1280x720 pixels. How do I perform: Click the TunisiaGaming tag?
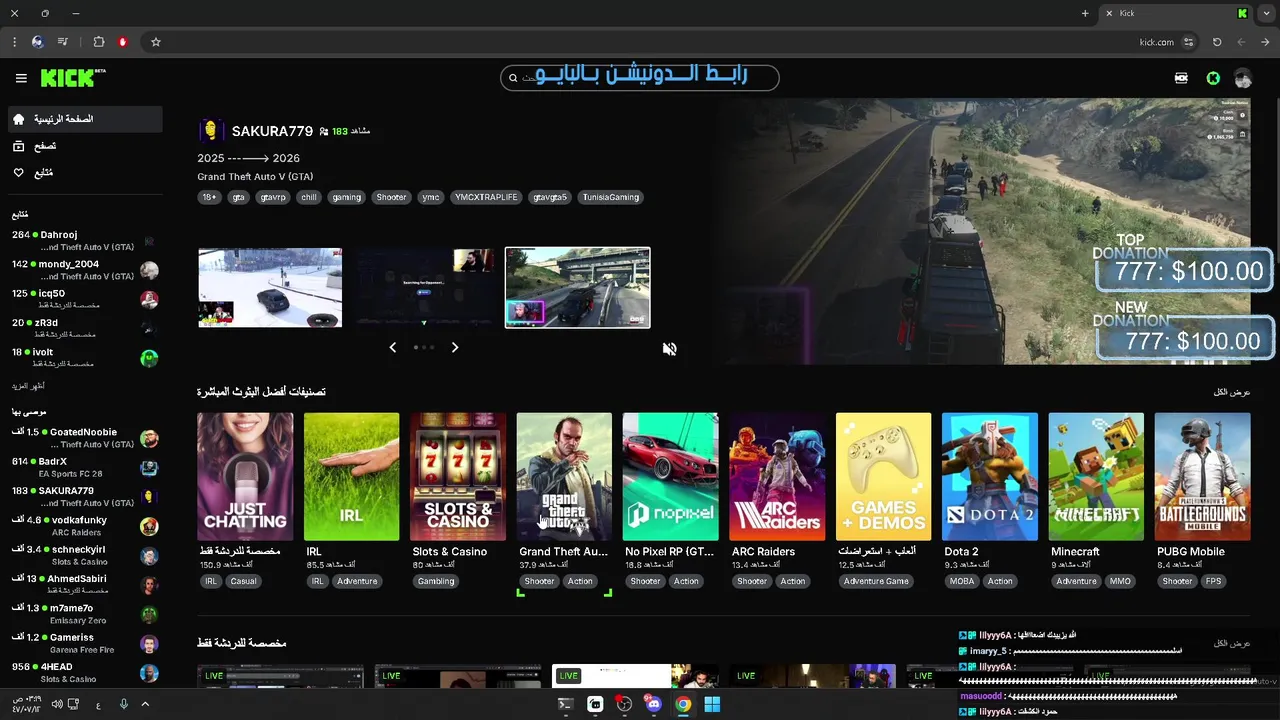pyautogui.click(x=610, y=197)
